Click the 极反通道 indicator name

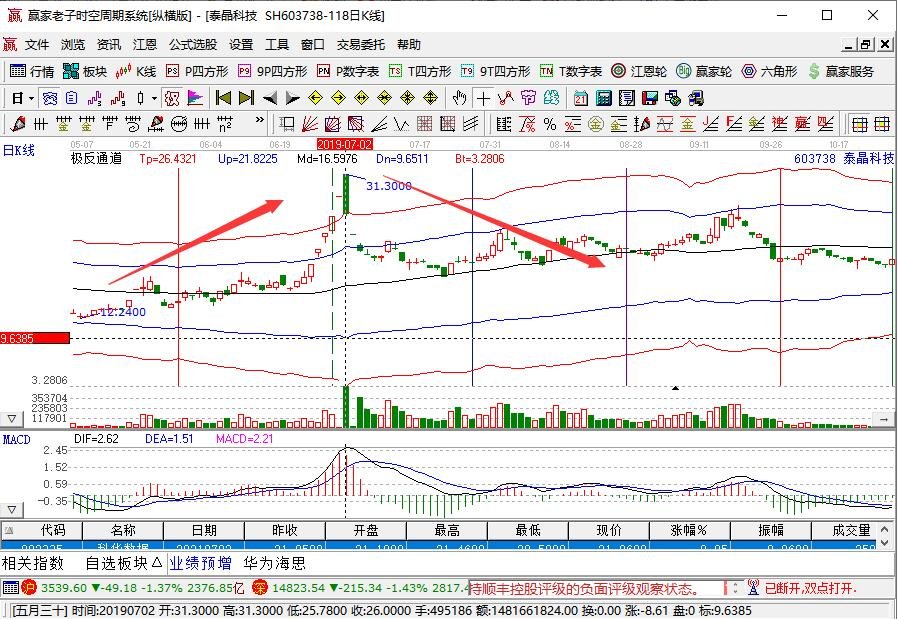tap(96, 158)
